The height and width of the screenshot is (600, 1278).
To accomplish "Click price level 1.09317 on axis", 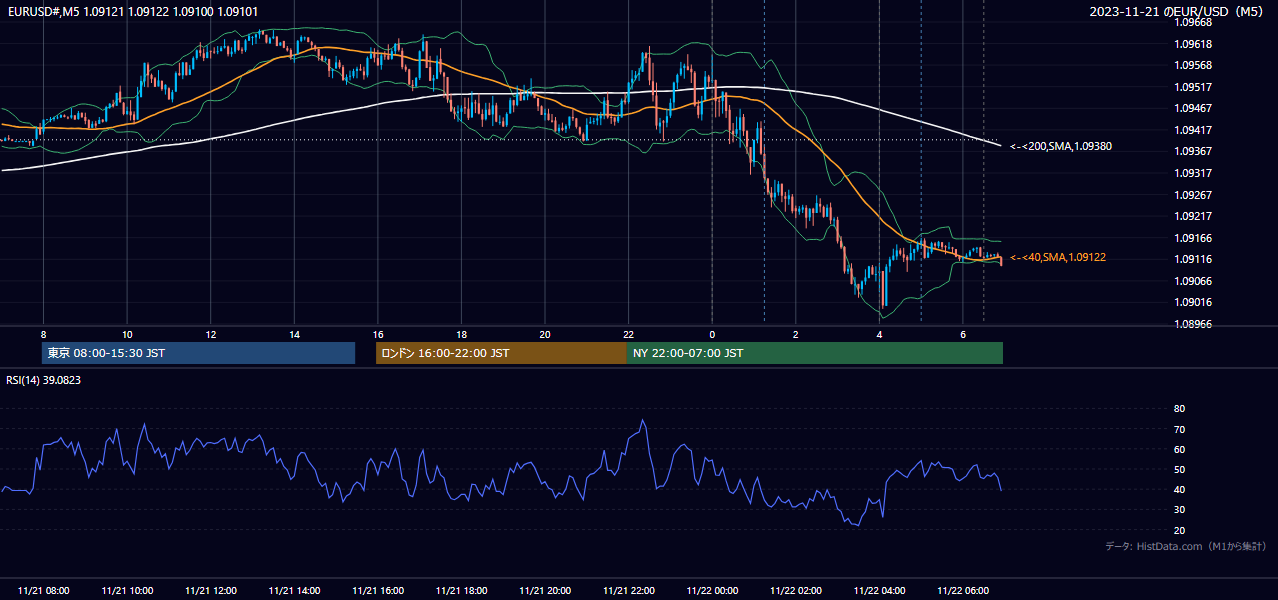I will point(1193,173).
